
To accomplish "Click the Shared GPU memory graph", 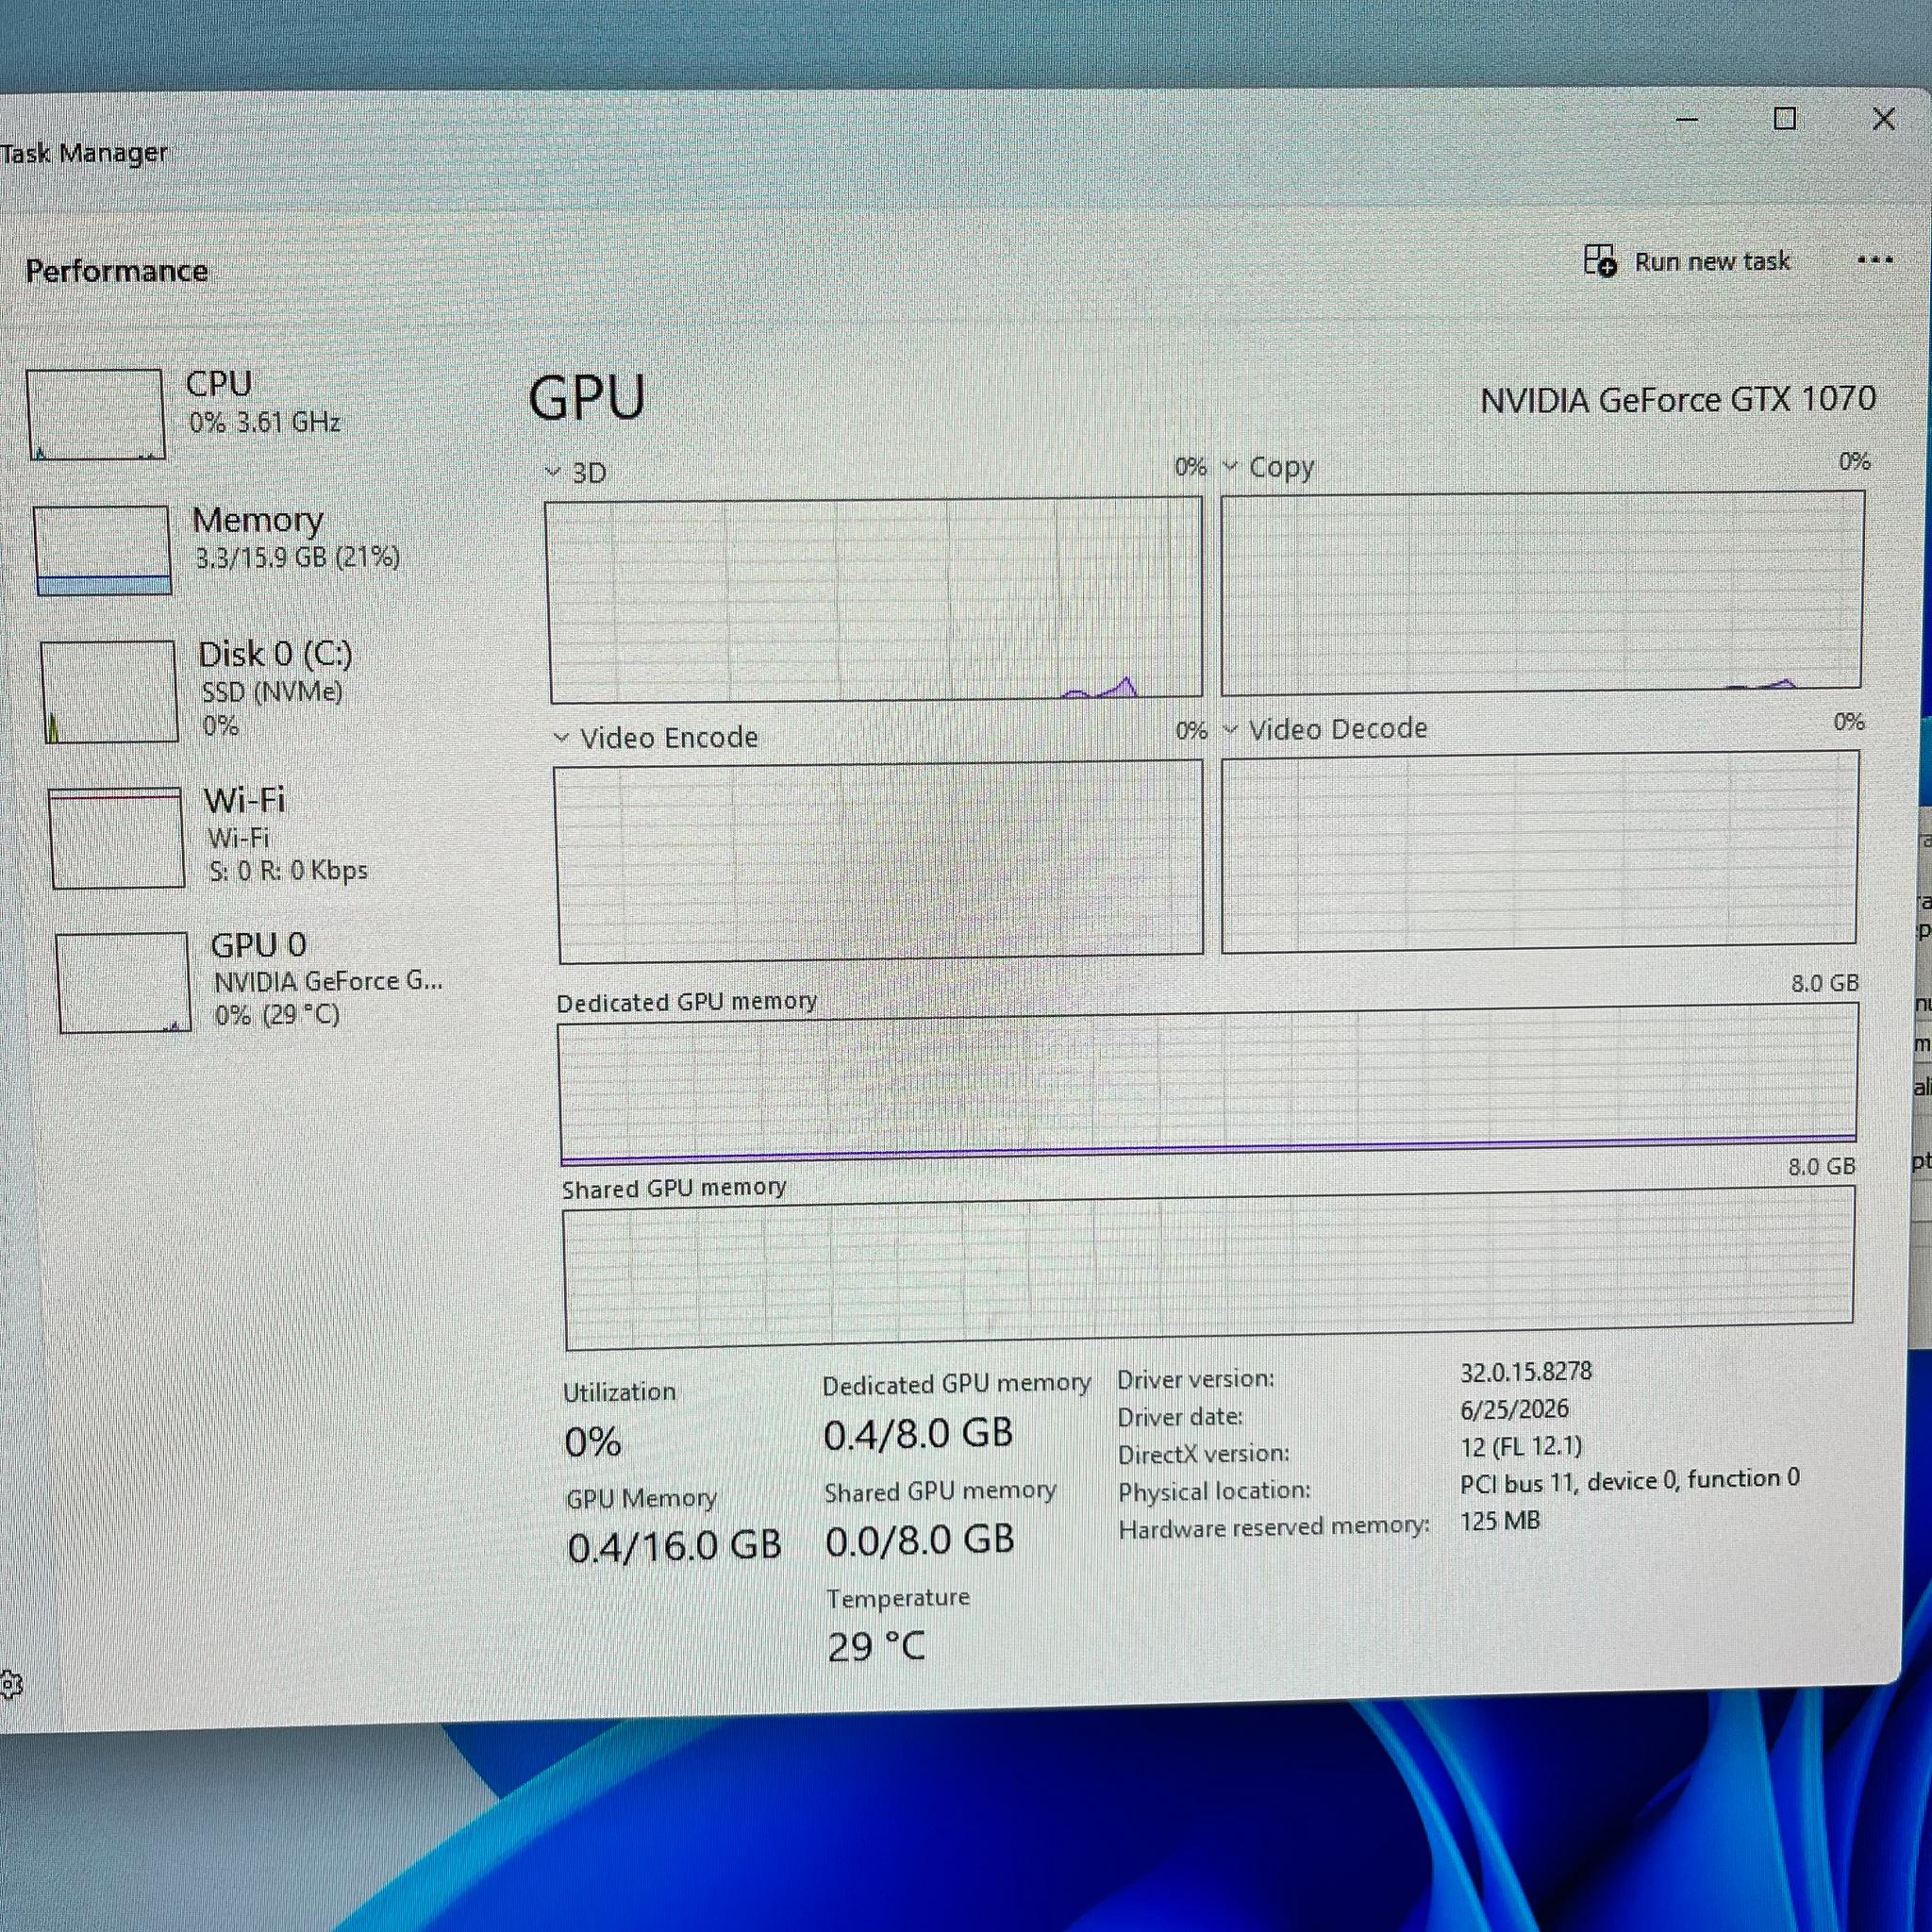I will (1209, 1268).
